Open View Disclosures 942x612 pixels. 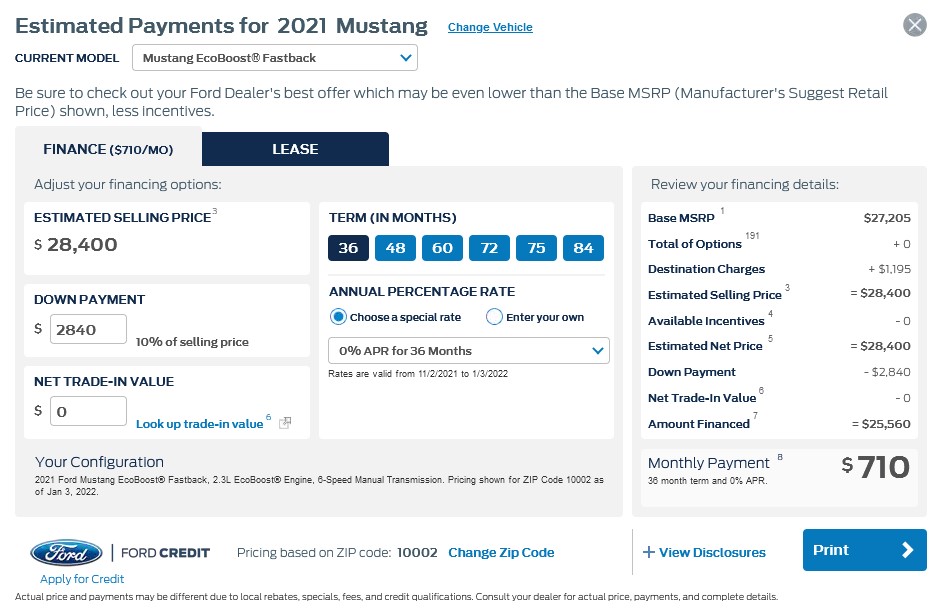712,553
